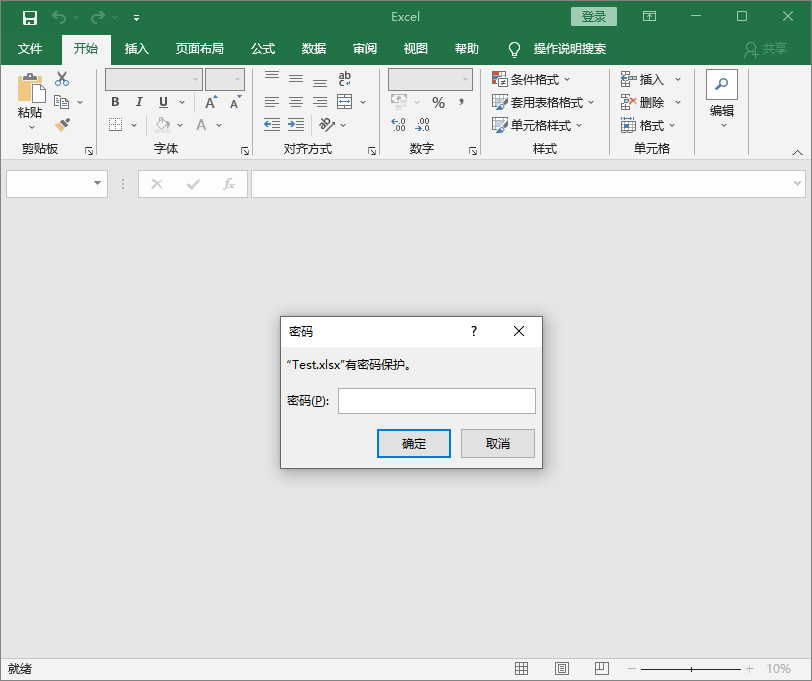Open the fill color dropdown arrow
The height and width of the screenshot is (681, 812).
pos(180,124)
